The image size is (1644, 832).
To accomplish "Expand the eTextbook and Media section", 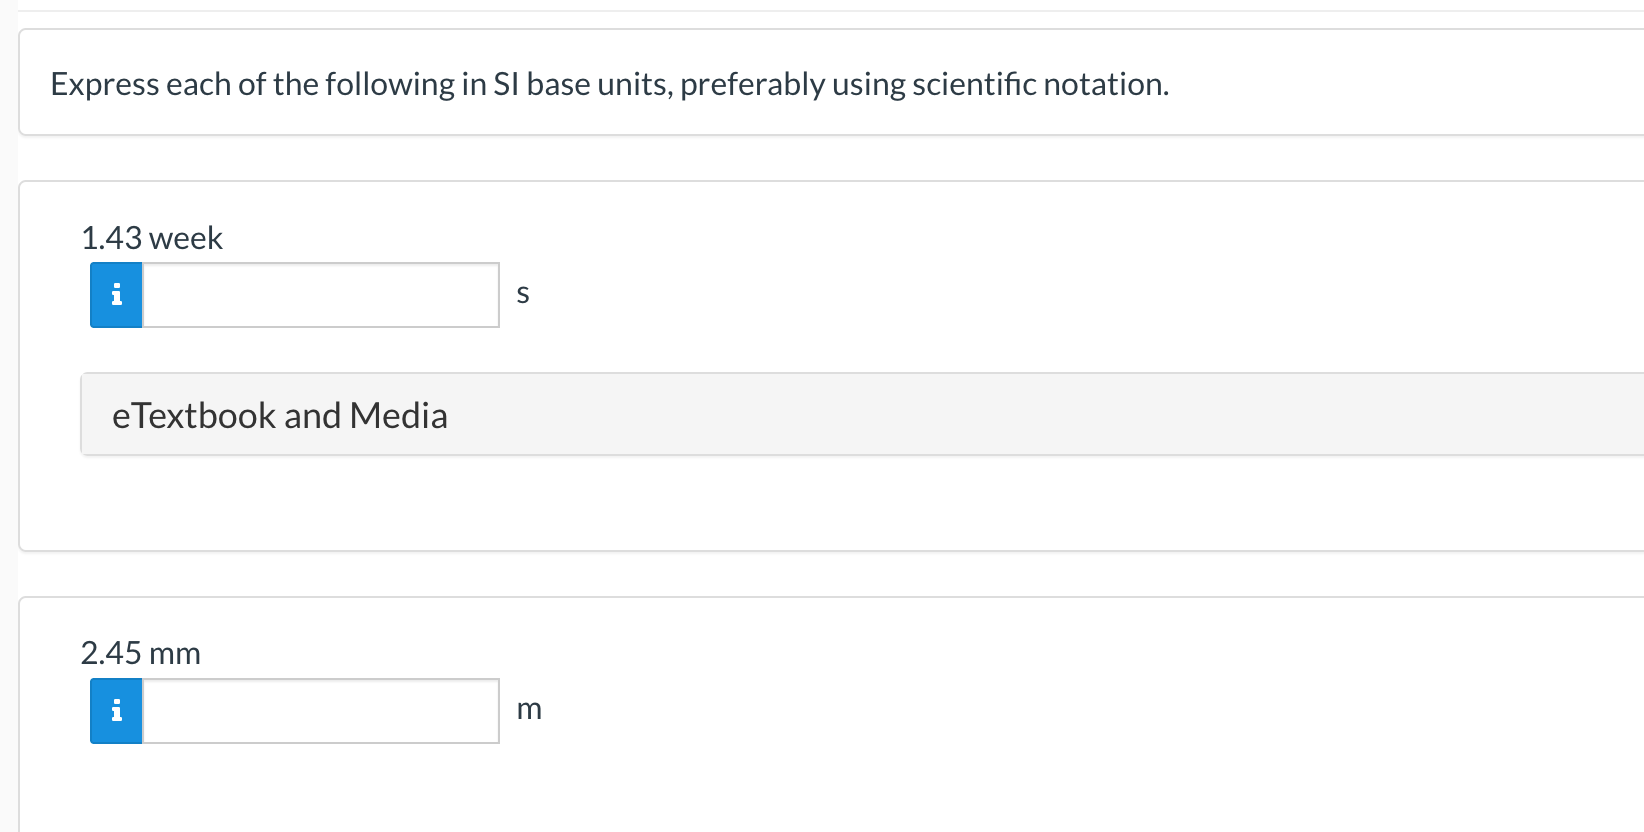I will [x=280, y=415].
